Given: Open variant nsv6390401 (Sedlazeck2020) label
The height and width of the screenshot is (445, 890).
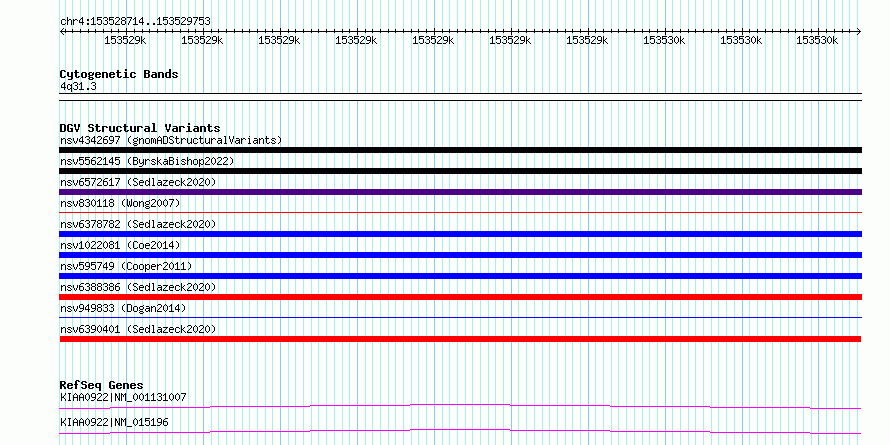Looking at the screenshot, I should pos(138,329).
